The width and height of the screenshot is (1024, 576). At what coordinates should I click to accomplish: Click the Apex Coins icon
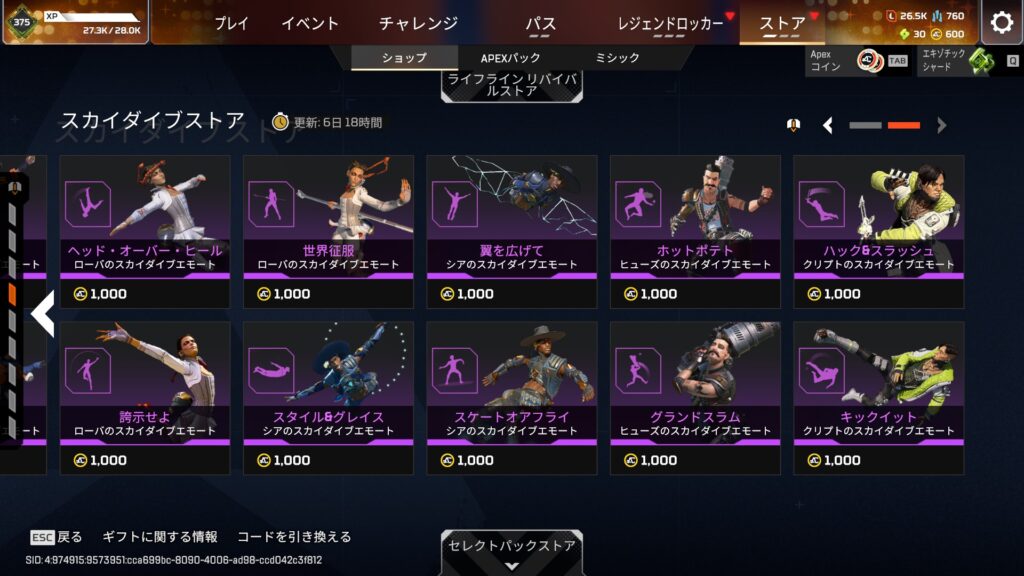pos(870,61)
